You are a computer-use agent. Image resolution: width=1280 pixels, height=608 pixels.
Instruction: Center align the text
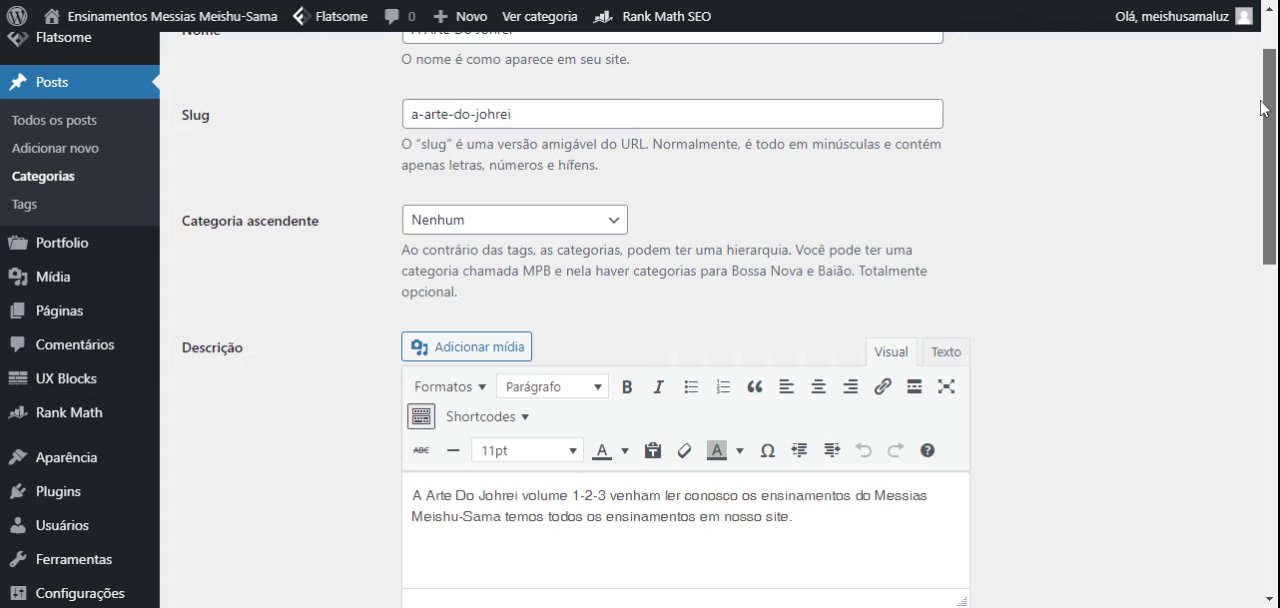pyautogui.click(x=819, y=387)
